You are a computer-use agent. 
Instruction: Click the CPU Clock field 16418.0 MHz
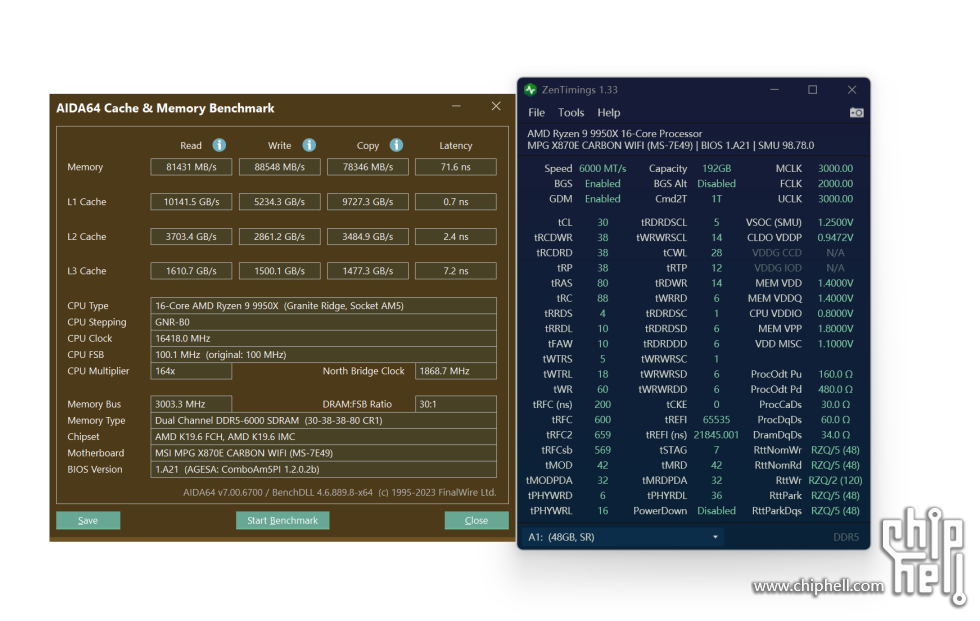pos(324,338)
